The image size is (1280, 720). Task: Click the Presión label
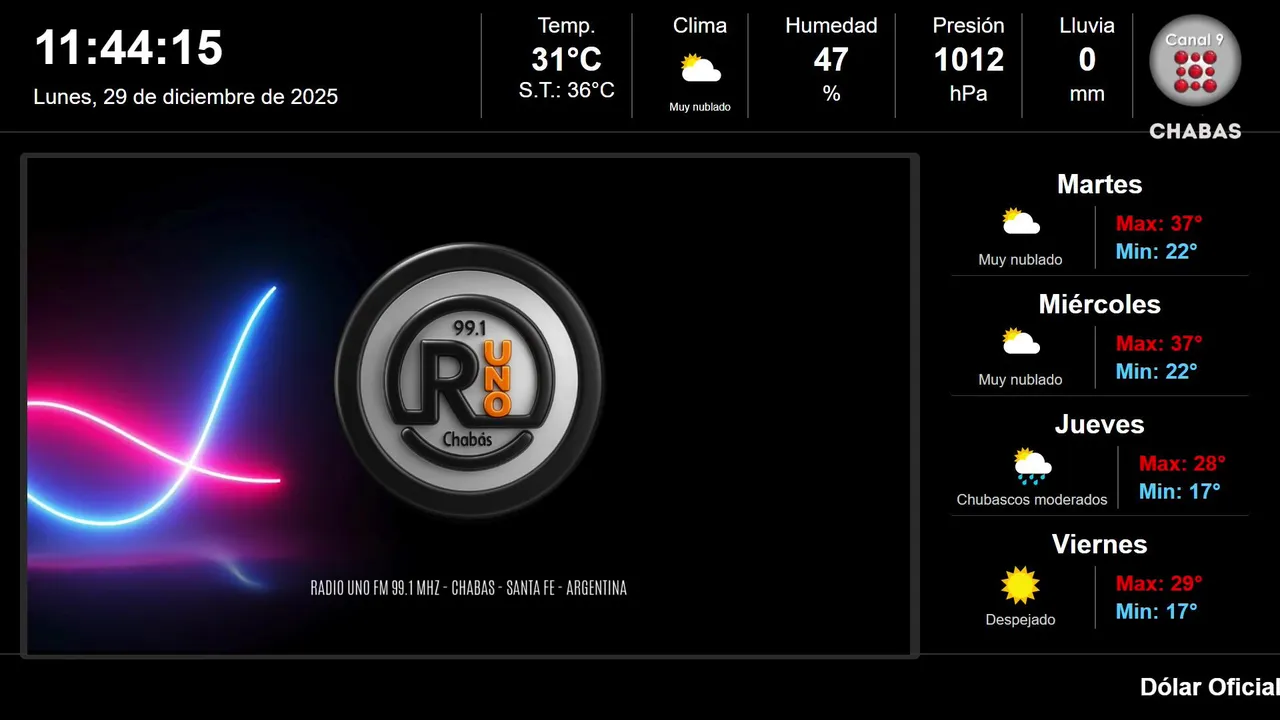[x=968, y=26]
